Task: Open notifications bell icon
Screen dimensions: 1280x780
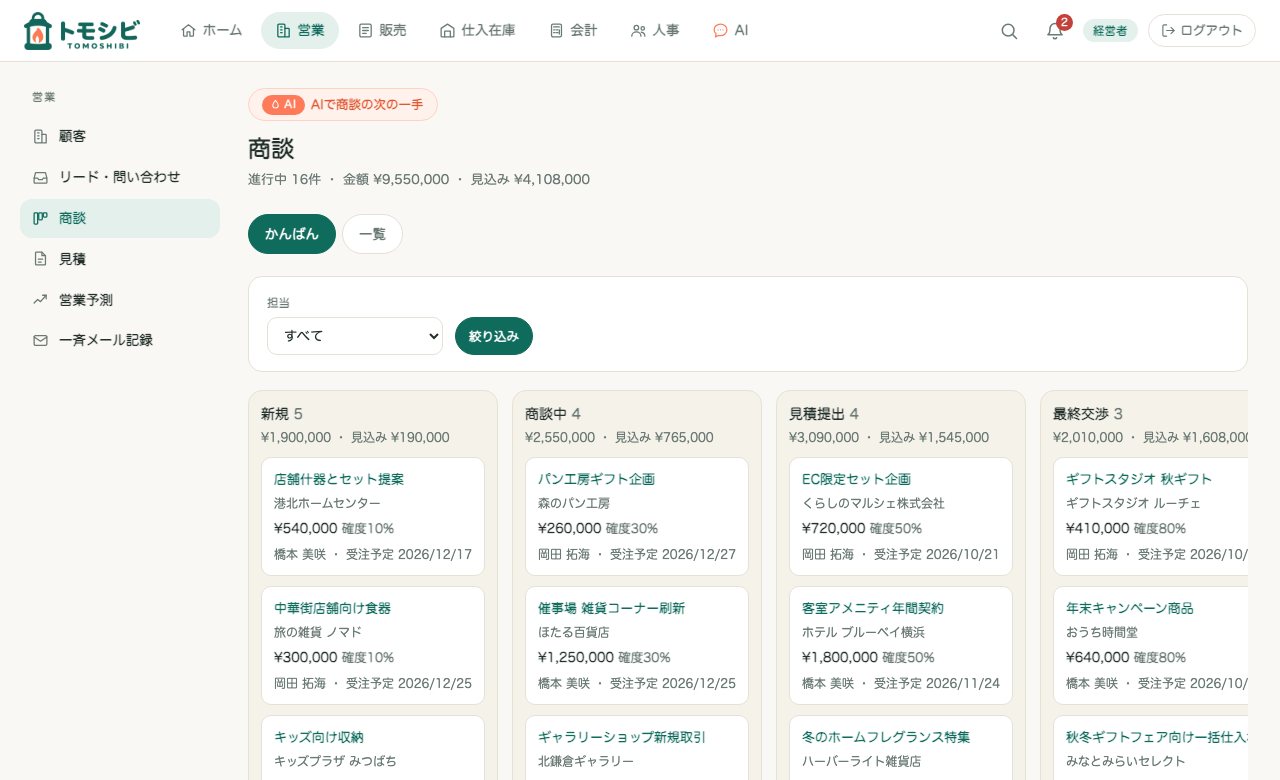Action: (1055, 31)
